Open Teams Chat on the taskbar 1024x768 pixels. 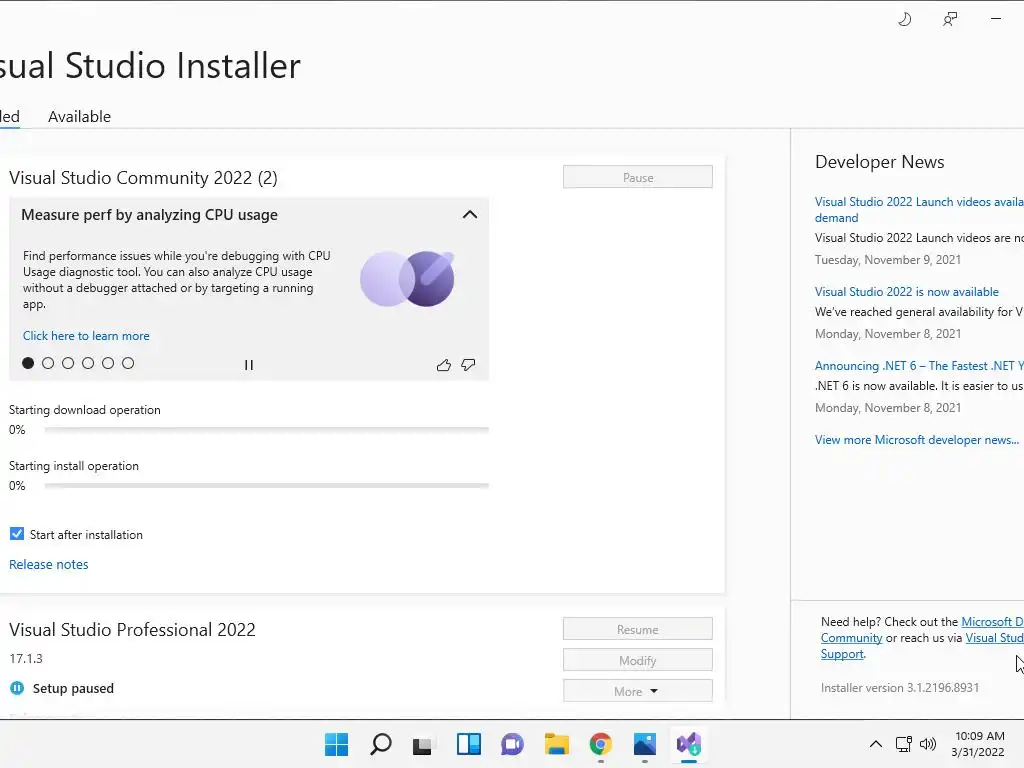pos(513,744)
